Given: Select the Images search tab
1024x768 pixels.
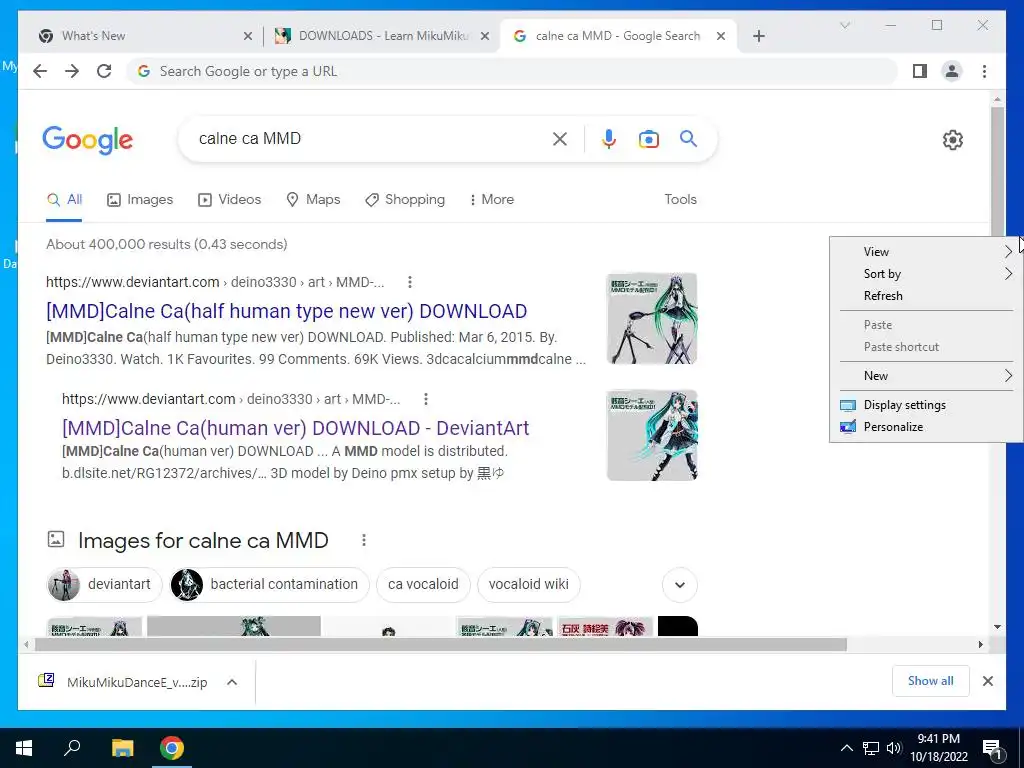Looking at the screenshot, I should 140,199.
